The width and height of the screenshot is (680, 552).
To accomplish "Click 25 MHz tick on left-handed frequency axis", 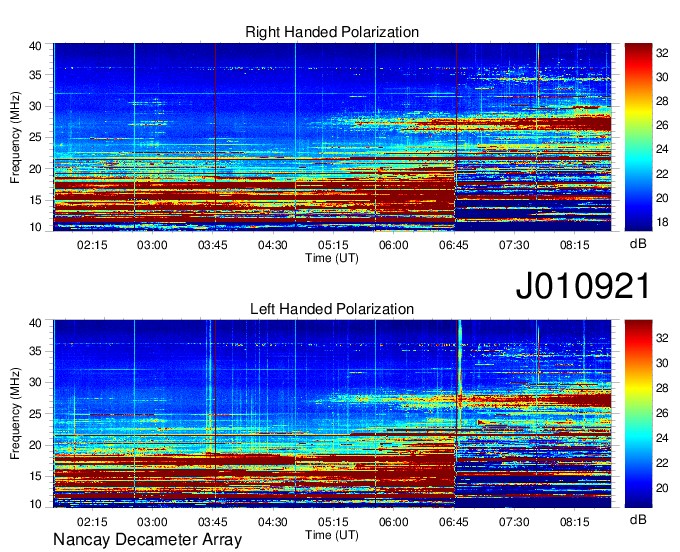I will coord(36,414).
